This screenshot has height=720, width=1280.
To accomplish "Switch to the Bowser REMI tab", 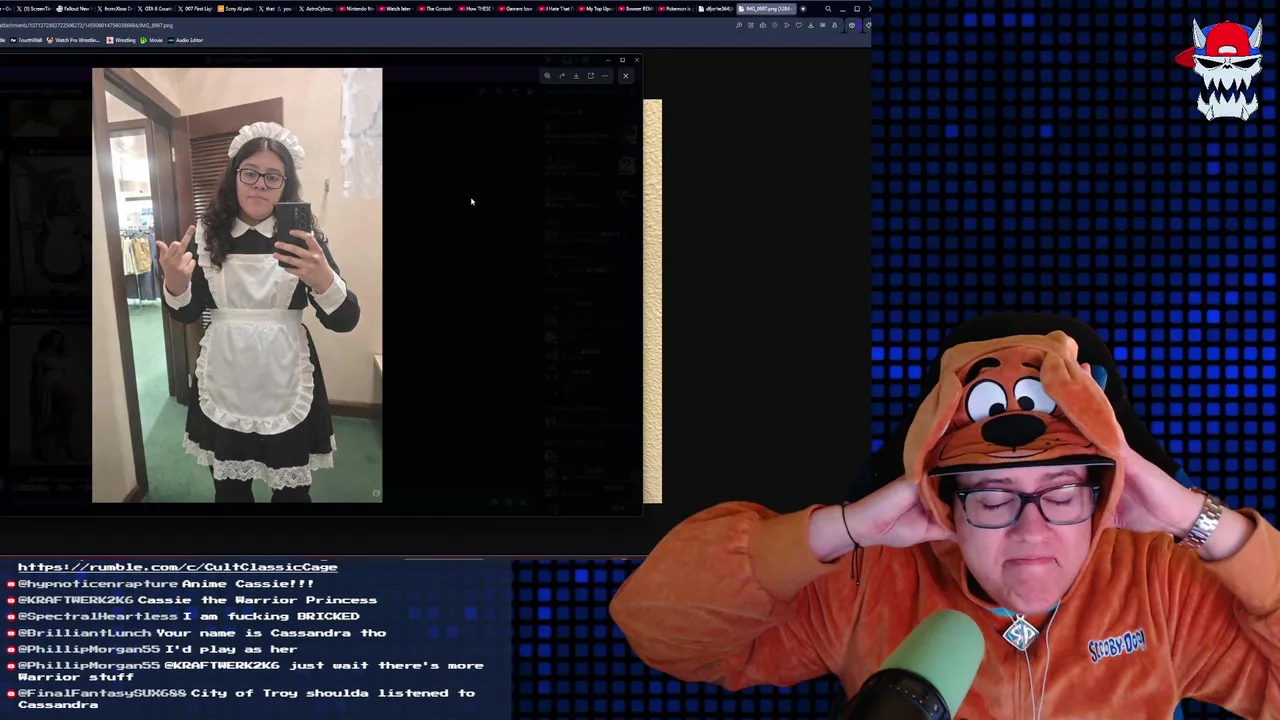I will [638, 9].
